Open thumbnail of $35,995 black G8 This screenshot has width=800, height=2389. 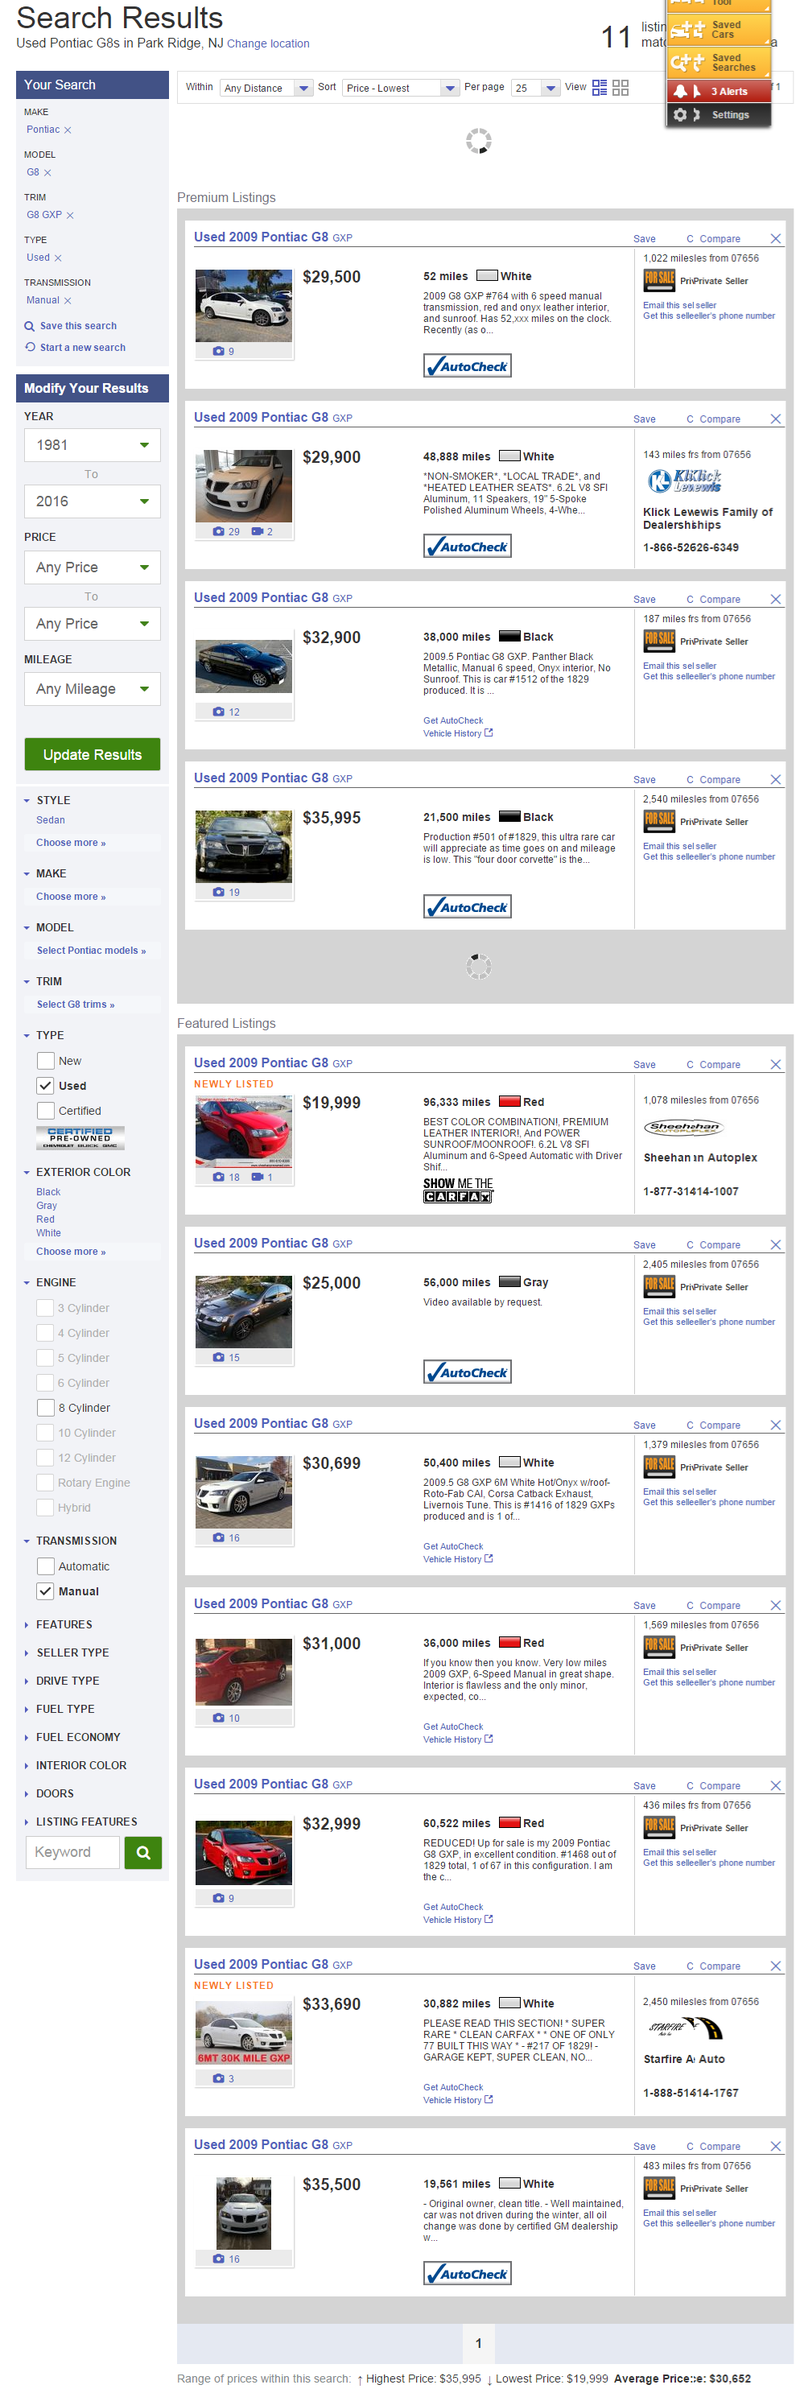point(243,846)
